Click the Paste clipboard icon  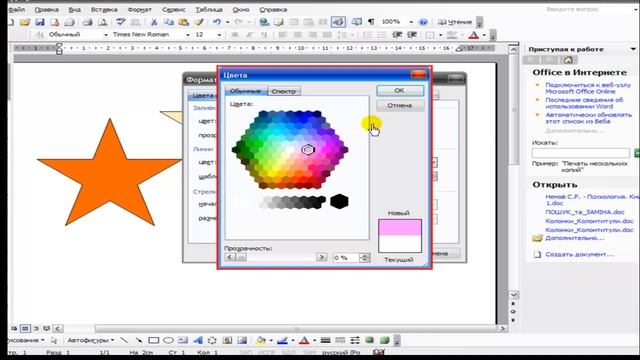click(184, 22)
